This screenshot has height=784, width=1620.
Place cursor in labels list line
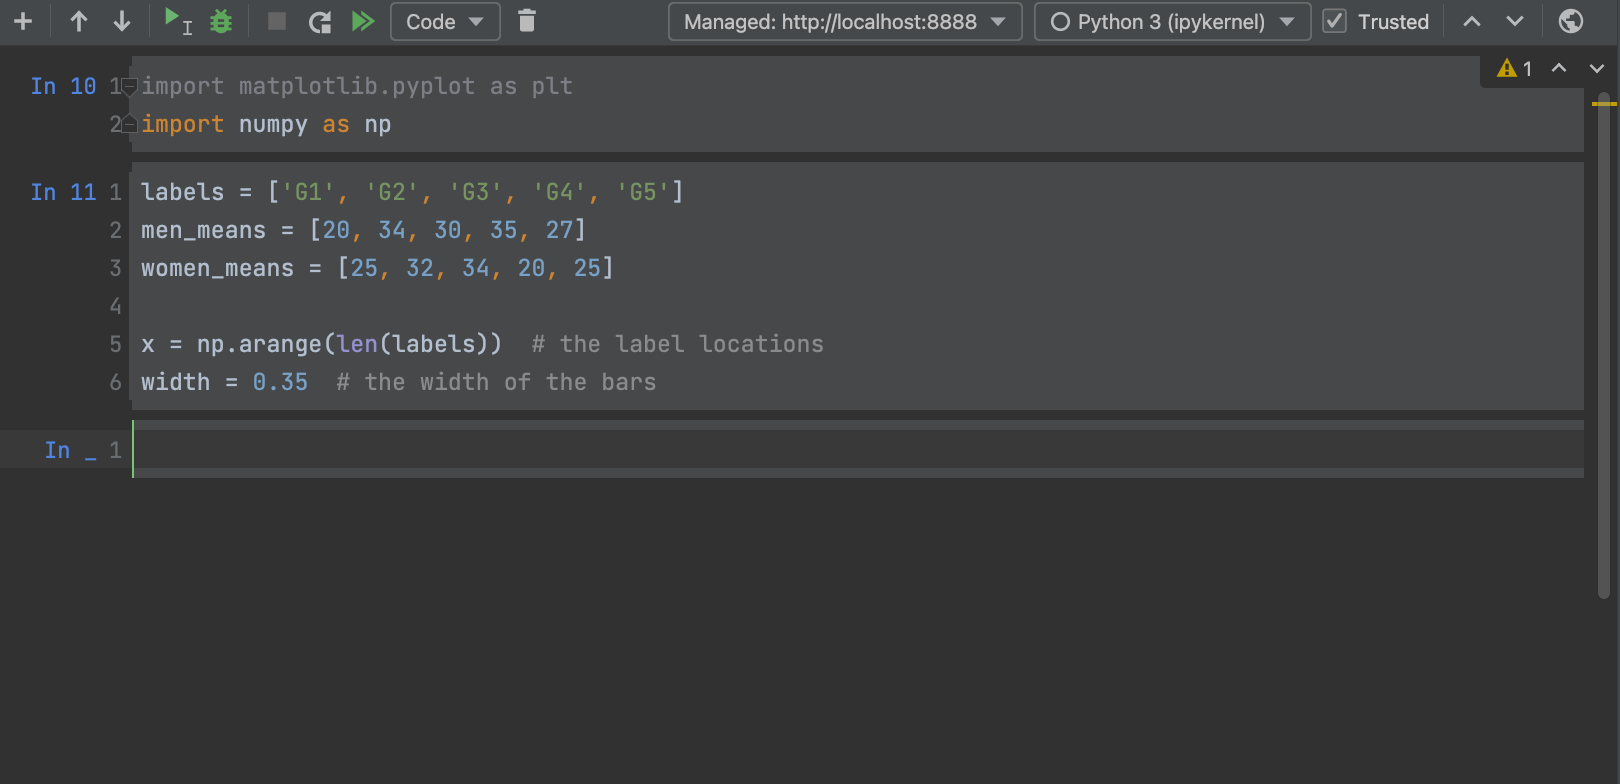(x=412, y=192)
